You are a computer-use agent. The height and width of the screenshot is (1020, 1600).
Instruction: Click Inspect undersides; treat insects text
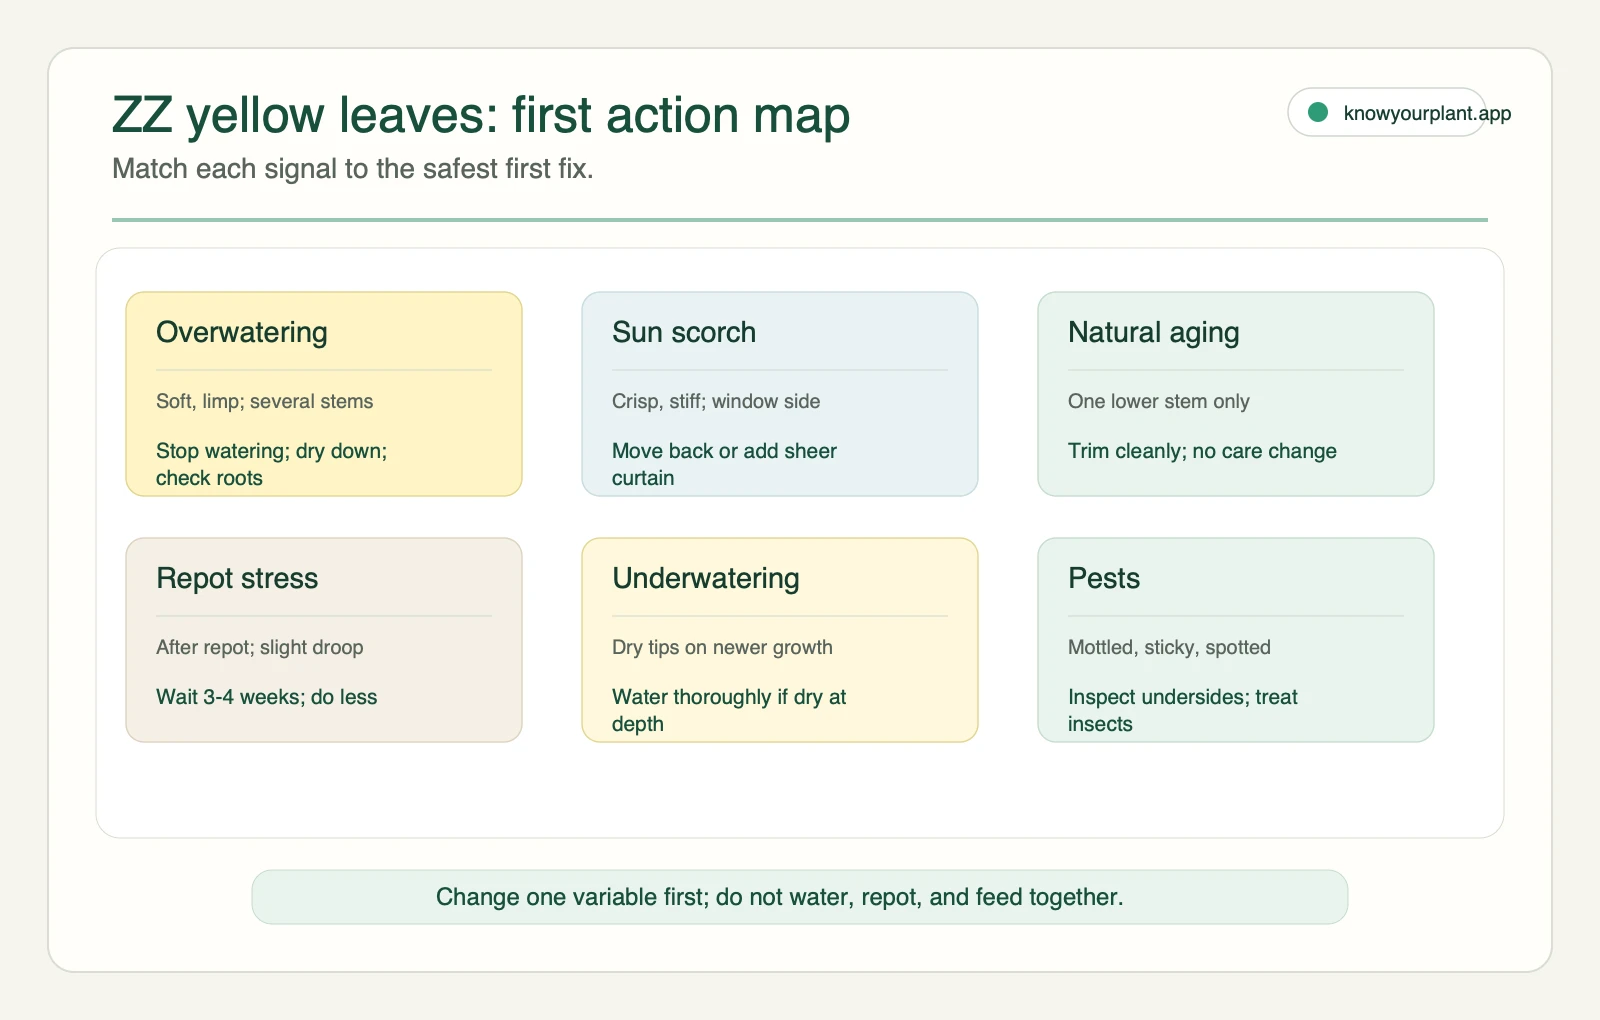(1183, 710)
